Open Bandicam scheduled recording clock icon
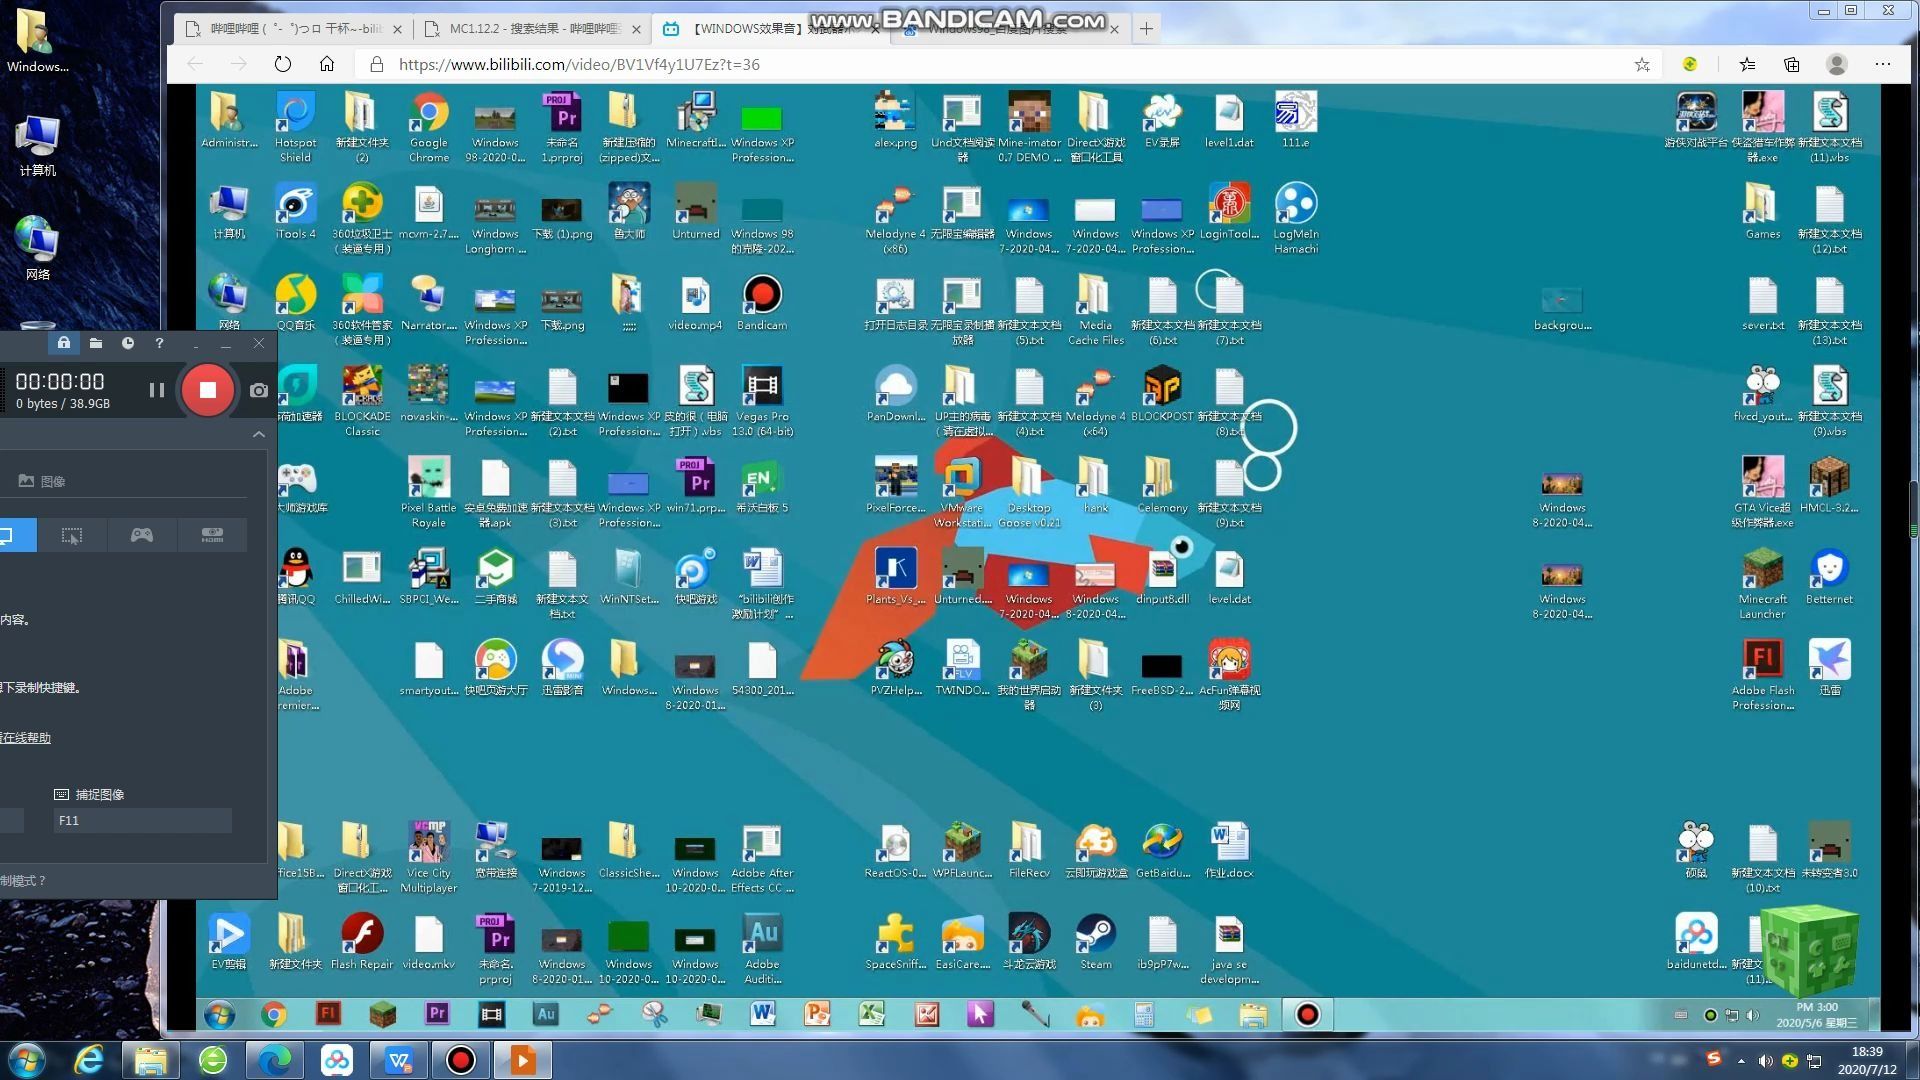1920x1080 pixels. [x=128, y=343]
